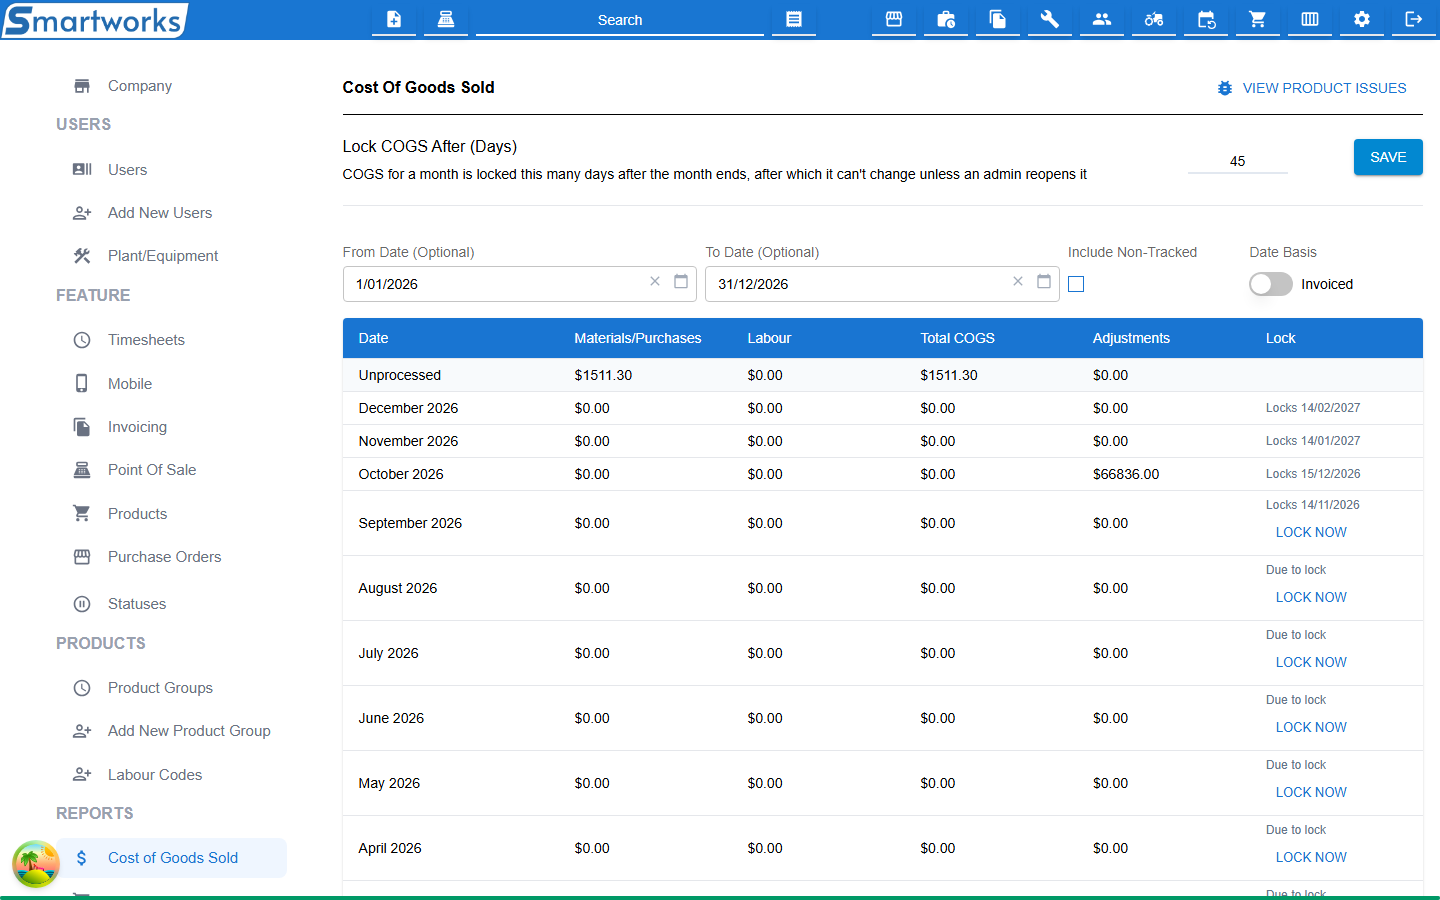The width and height of the screenshot is (1440, 900).
Task: Open the people group icon in top bar
Action: [1102, 19]
